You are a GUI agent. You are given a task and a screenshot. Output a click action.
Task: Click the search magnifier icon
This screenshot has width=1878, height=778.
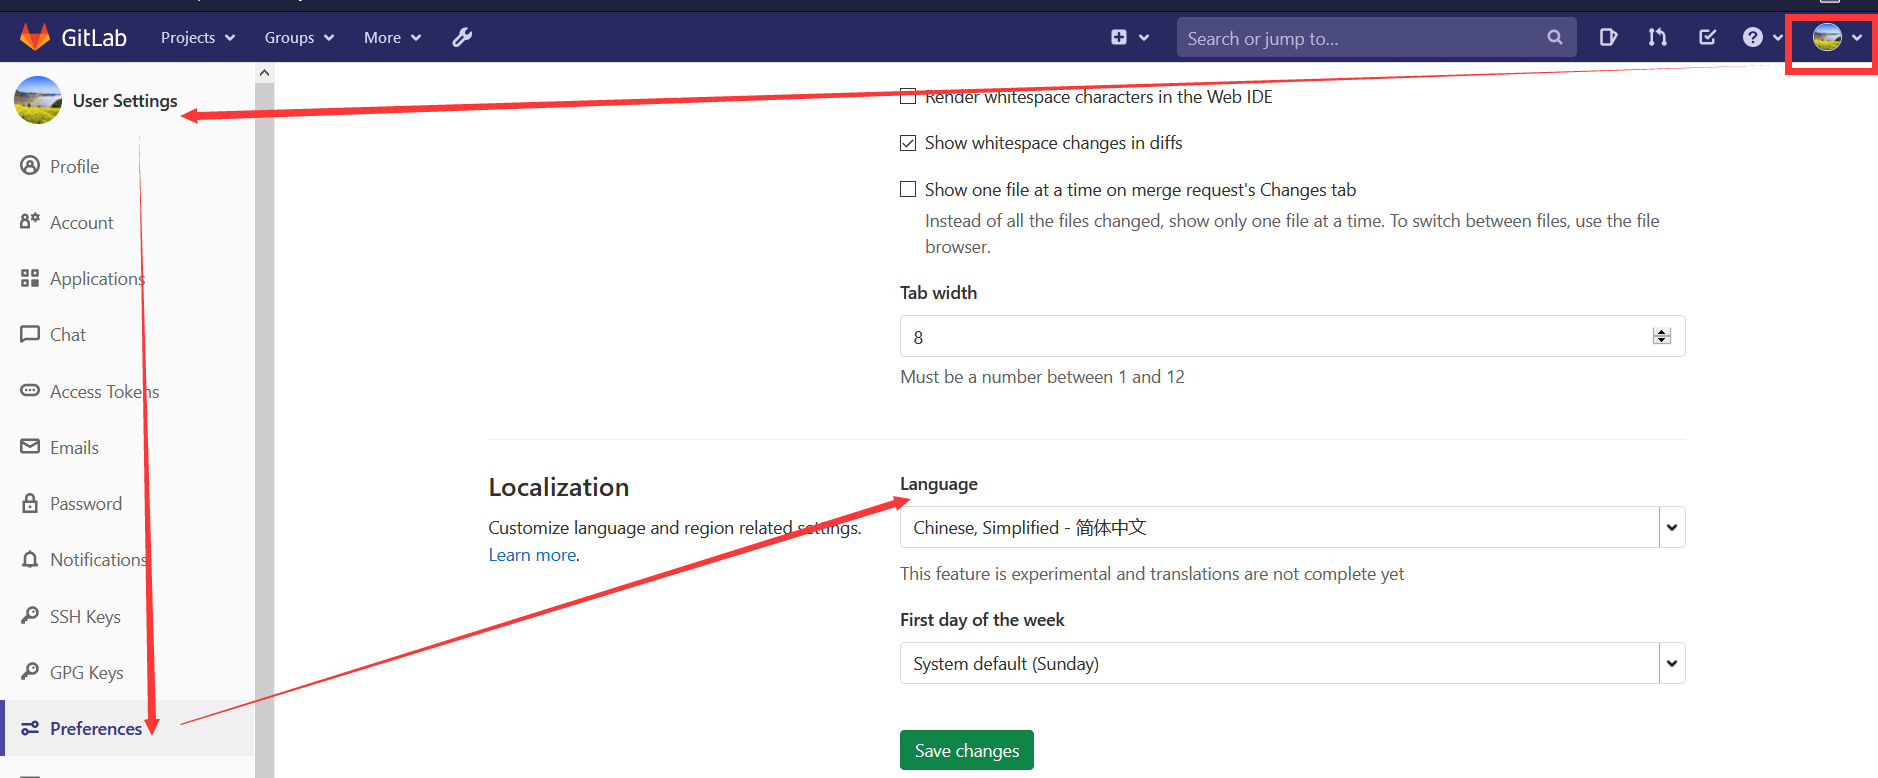1554,37
